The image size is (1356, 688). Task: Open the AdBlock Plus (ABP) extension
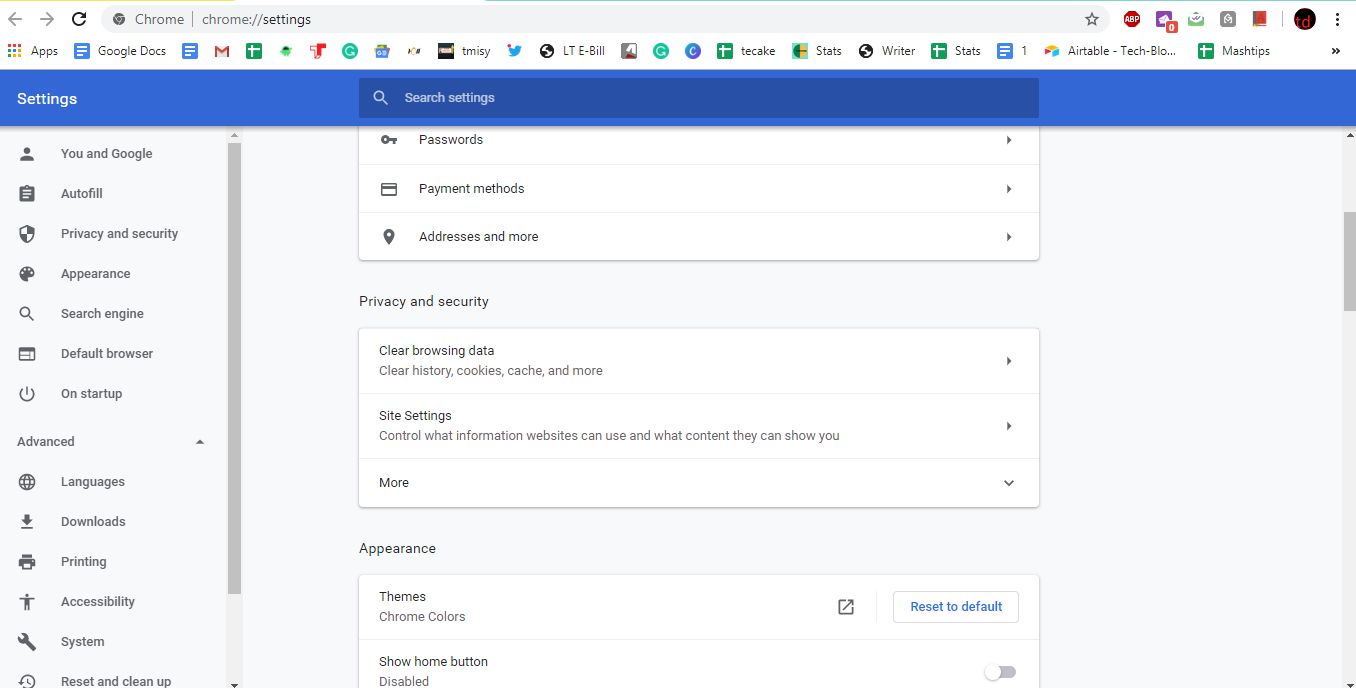click(1132, 19)
